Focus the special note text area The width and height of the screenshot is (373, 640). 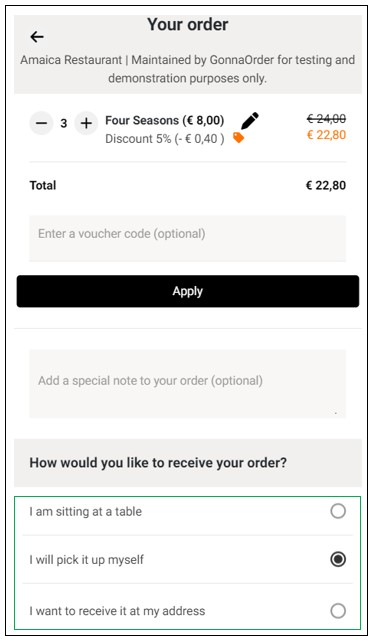tap(187, 383)
